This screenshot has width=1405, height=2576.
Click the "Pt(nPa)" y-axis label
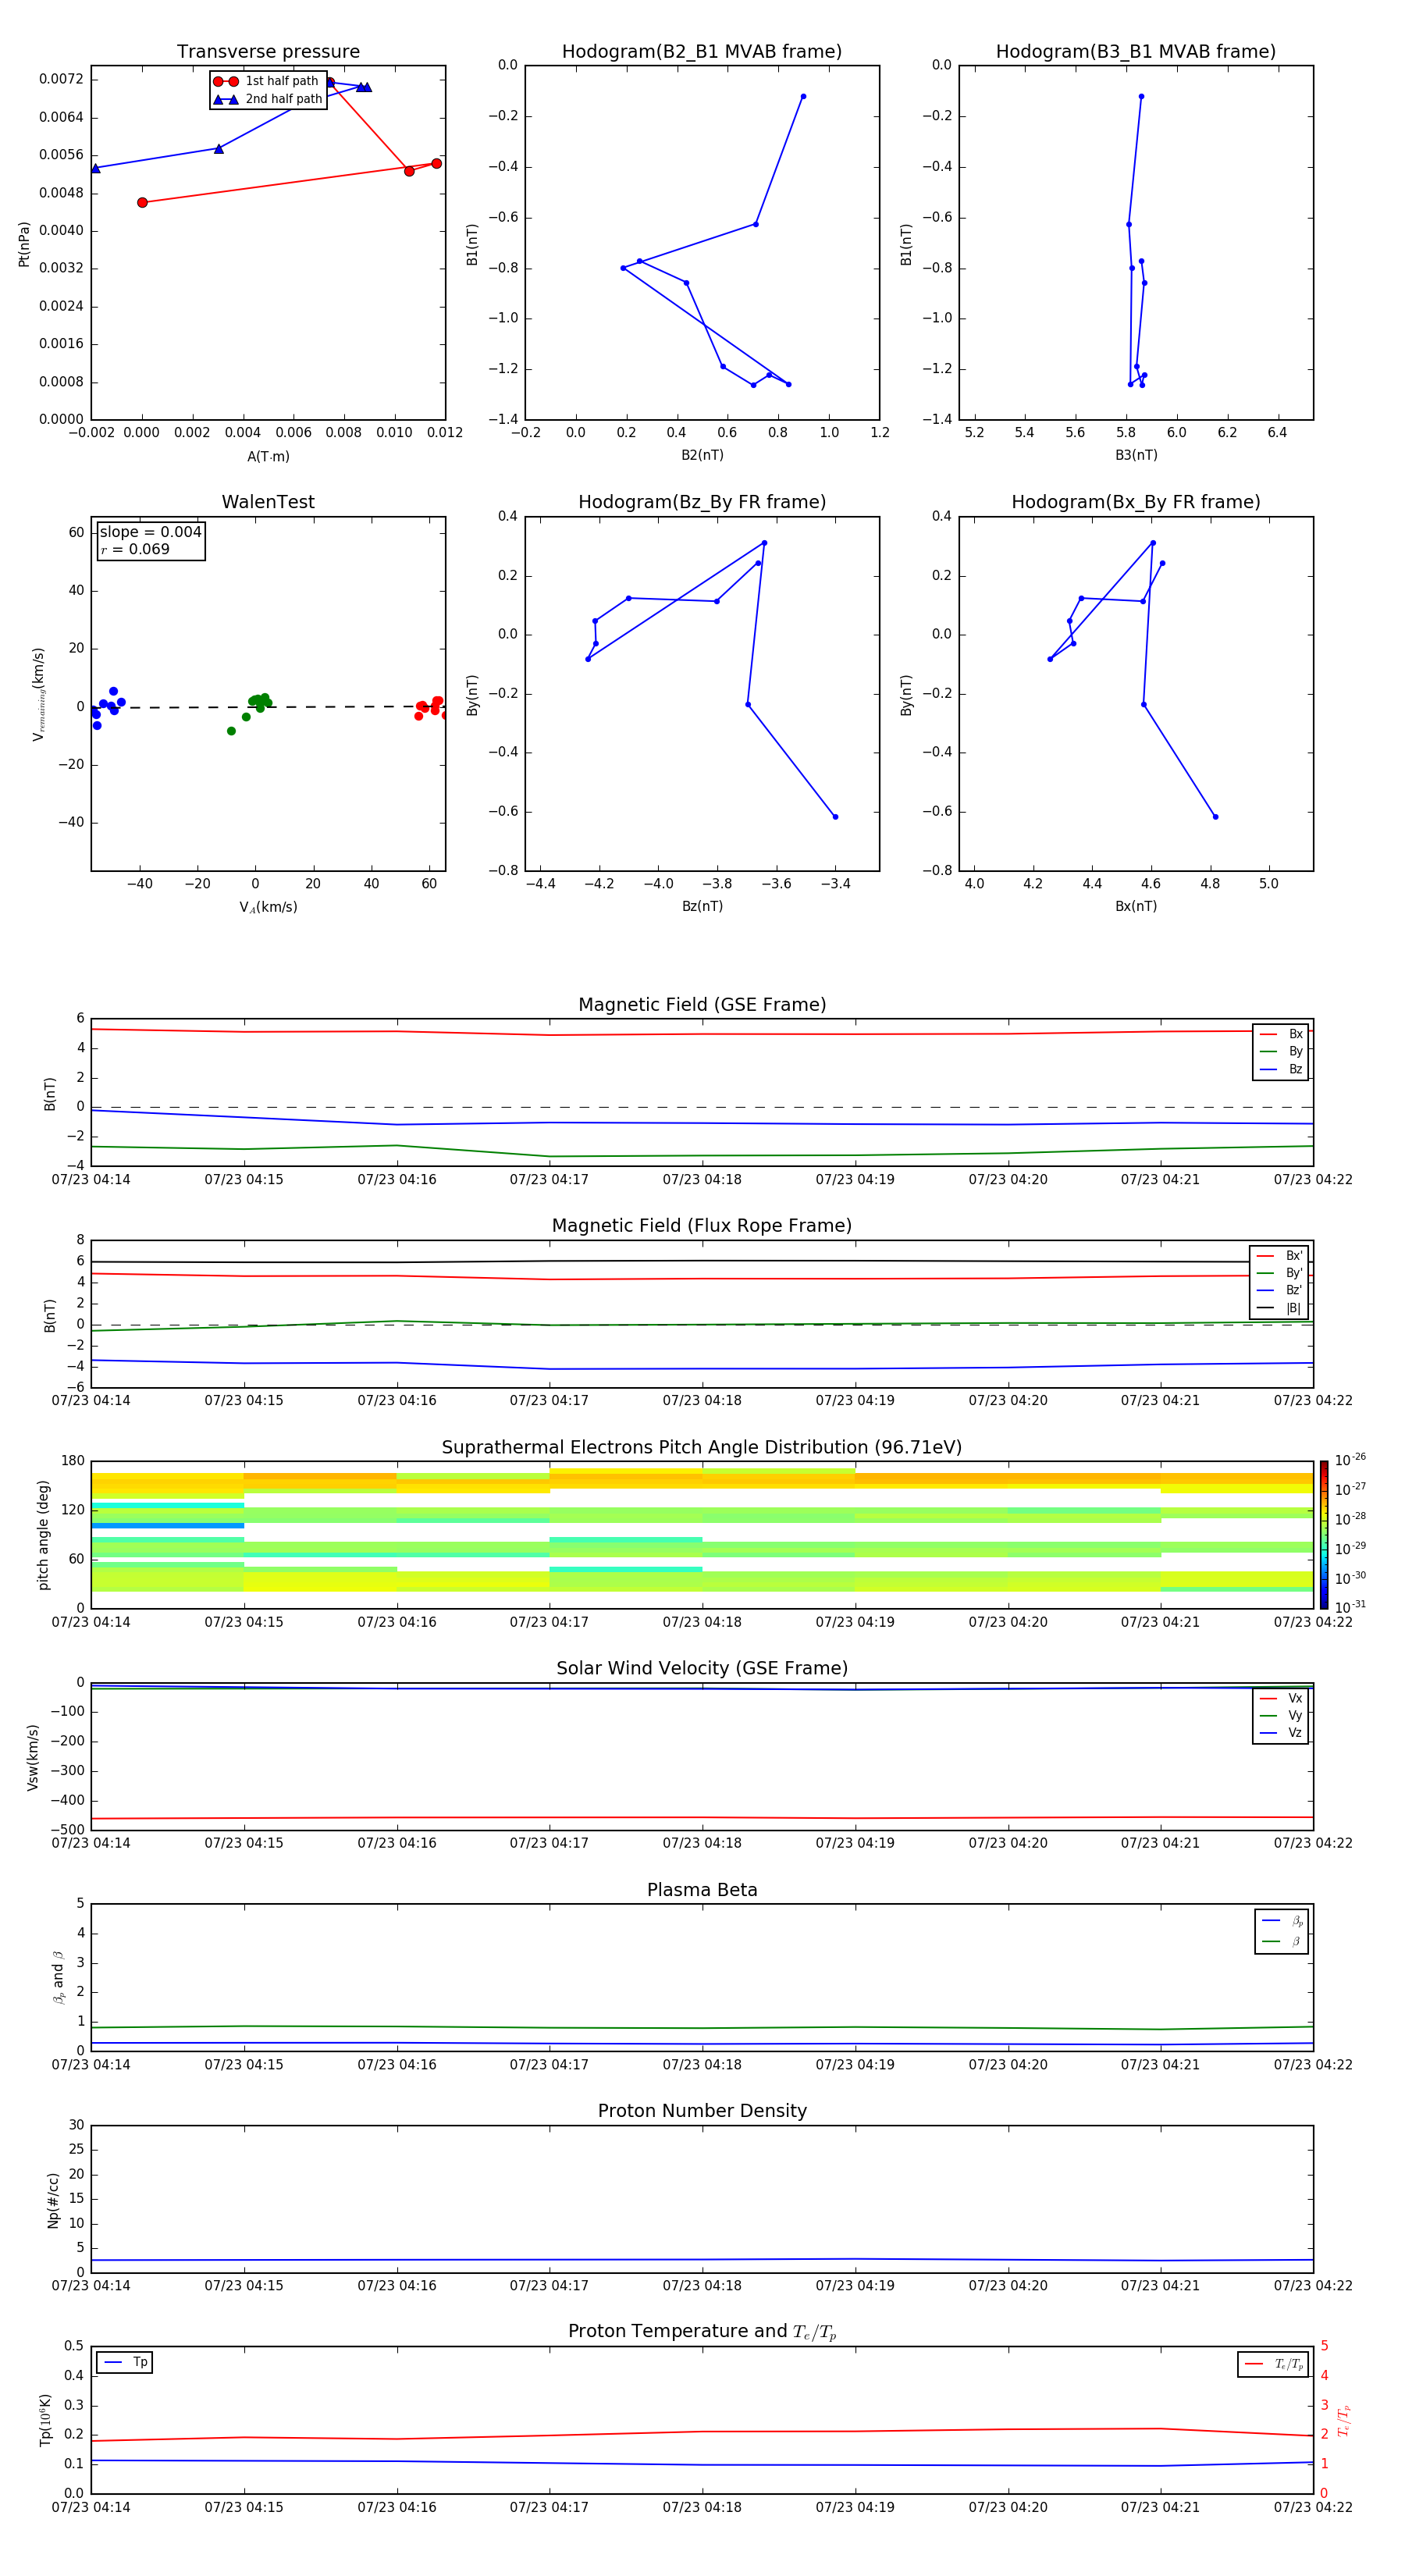click(24, 244)
